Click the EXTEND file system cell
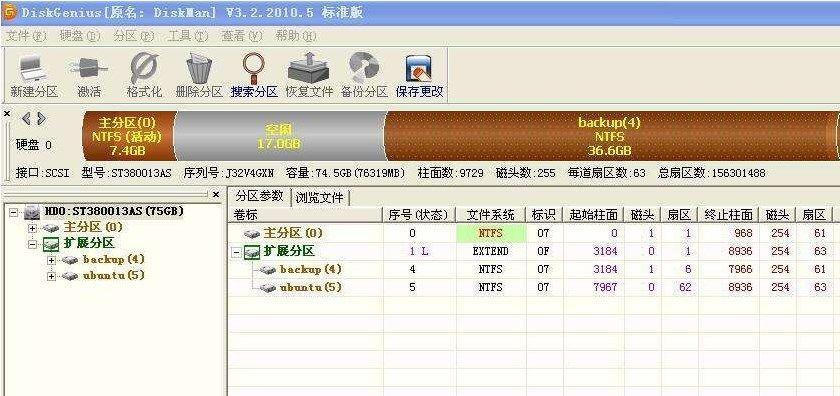Viewport: 840px width, 396px height. click(x=491, y=251)
